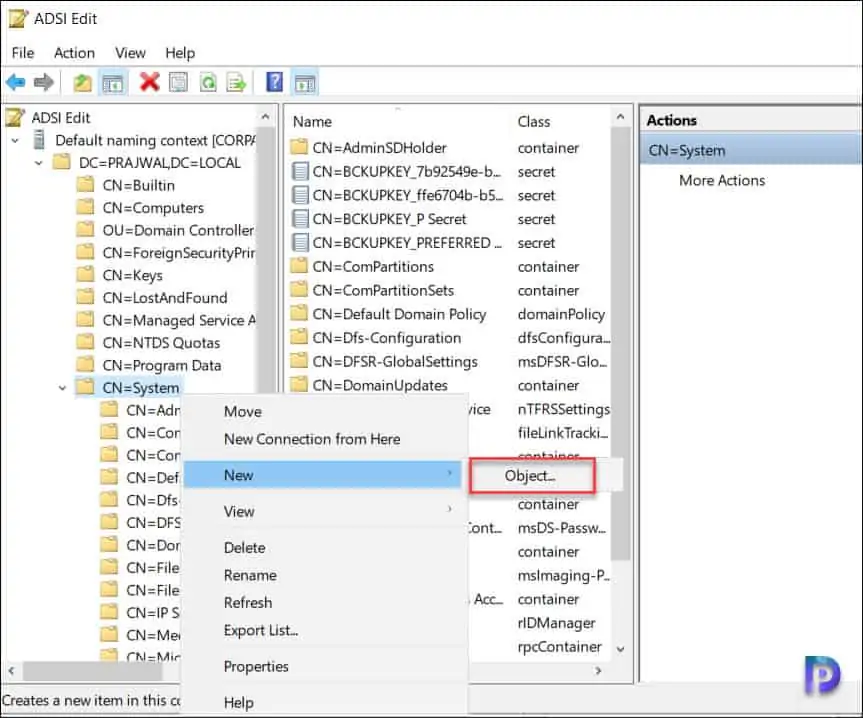Open the Help menu in menu bar
863x718 pixels.
click(180, 53)
